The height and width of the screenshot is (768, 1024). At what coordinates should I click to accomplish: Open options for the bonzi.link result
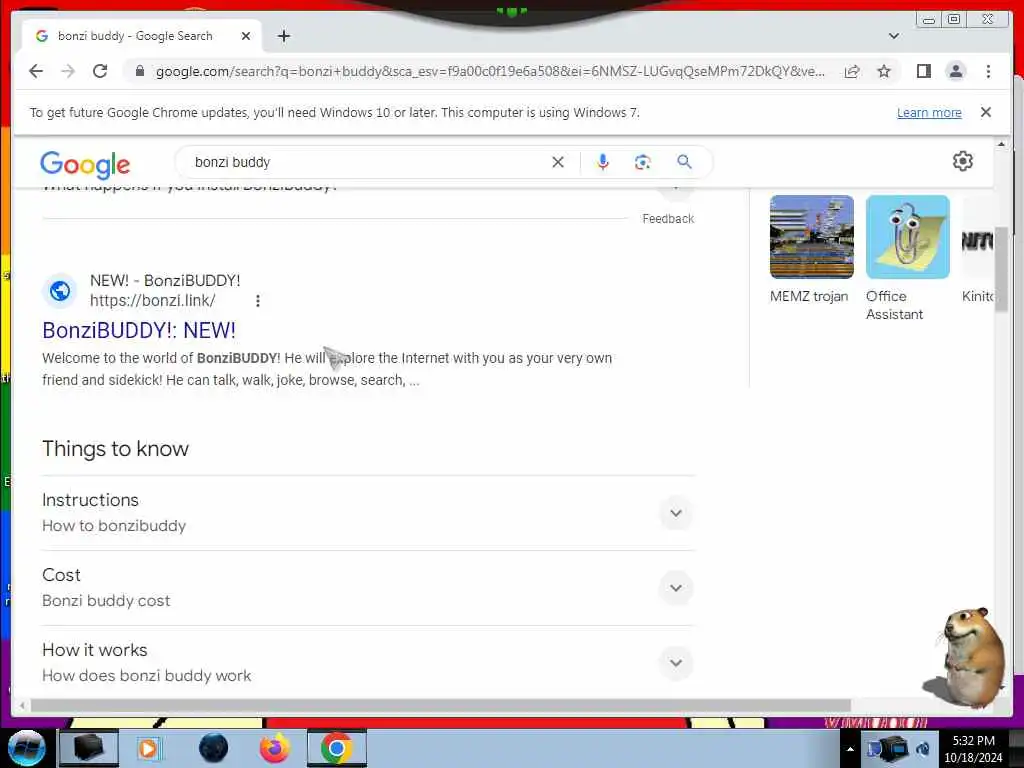click(258, 301)
